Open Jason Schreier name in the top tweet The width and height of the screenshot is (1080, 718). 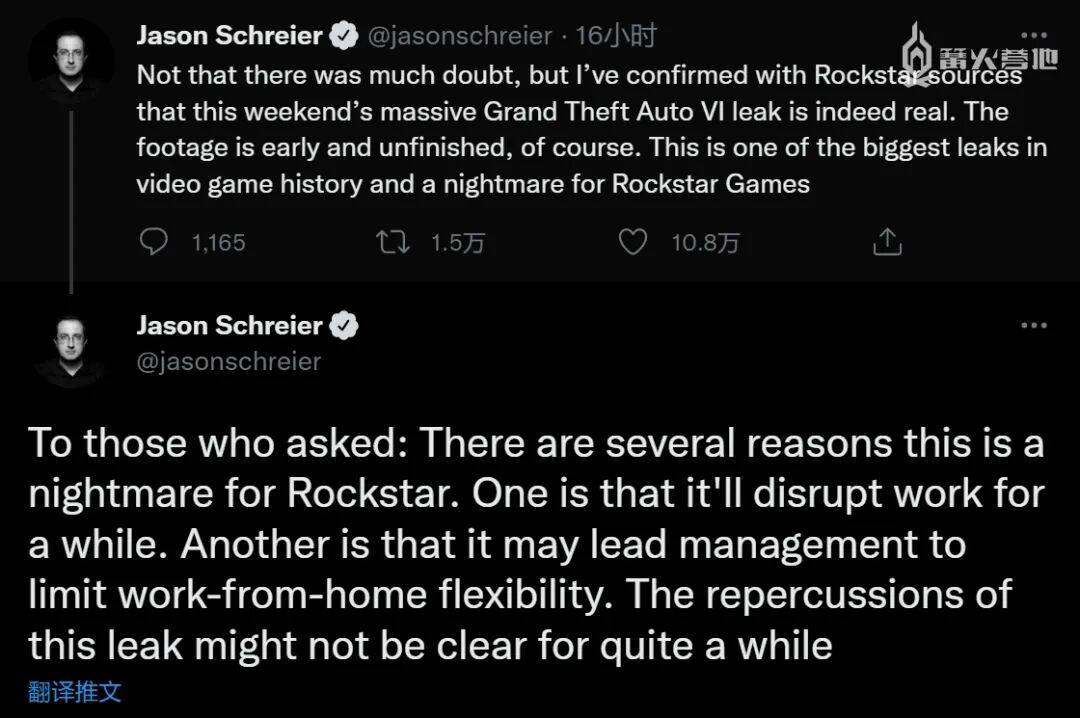pos(229,37)
